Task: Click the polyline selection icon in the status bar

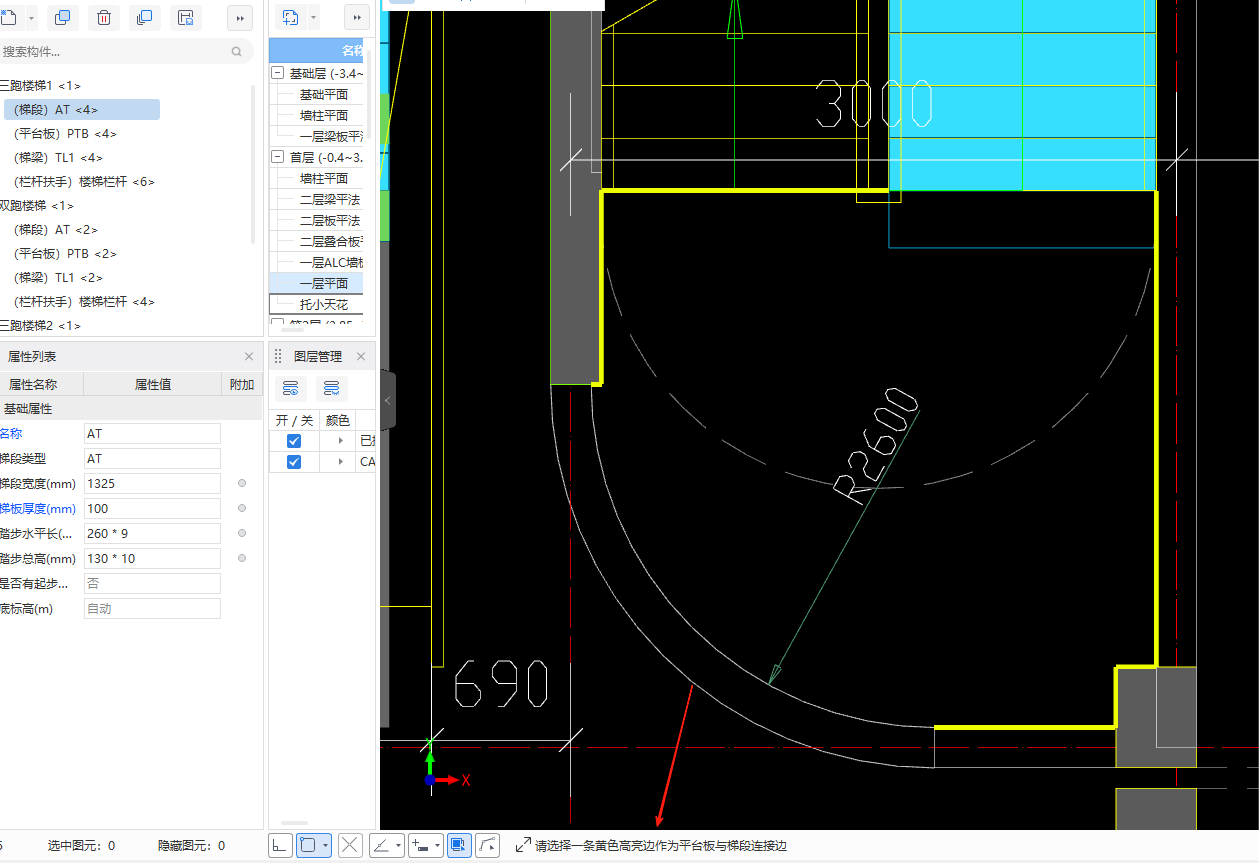Action: click(x=487, y=845)
